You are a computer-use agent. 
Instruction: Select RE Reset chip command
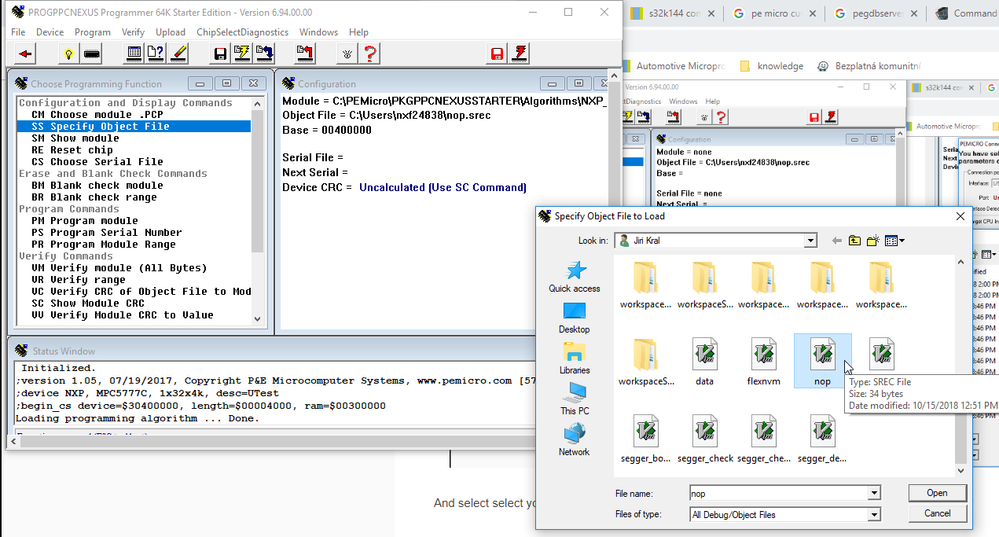tap(134, 150)
